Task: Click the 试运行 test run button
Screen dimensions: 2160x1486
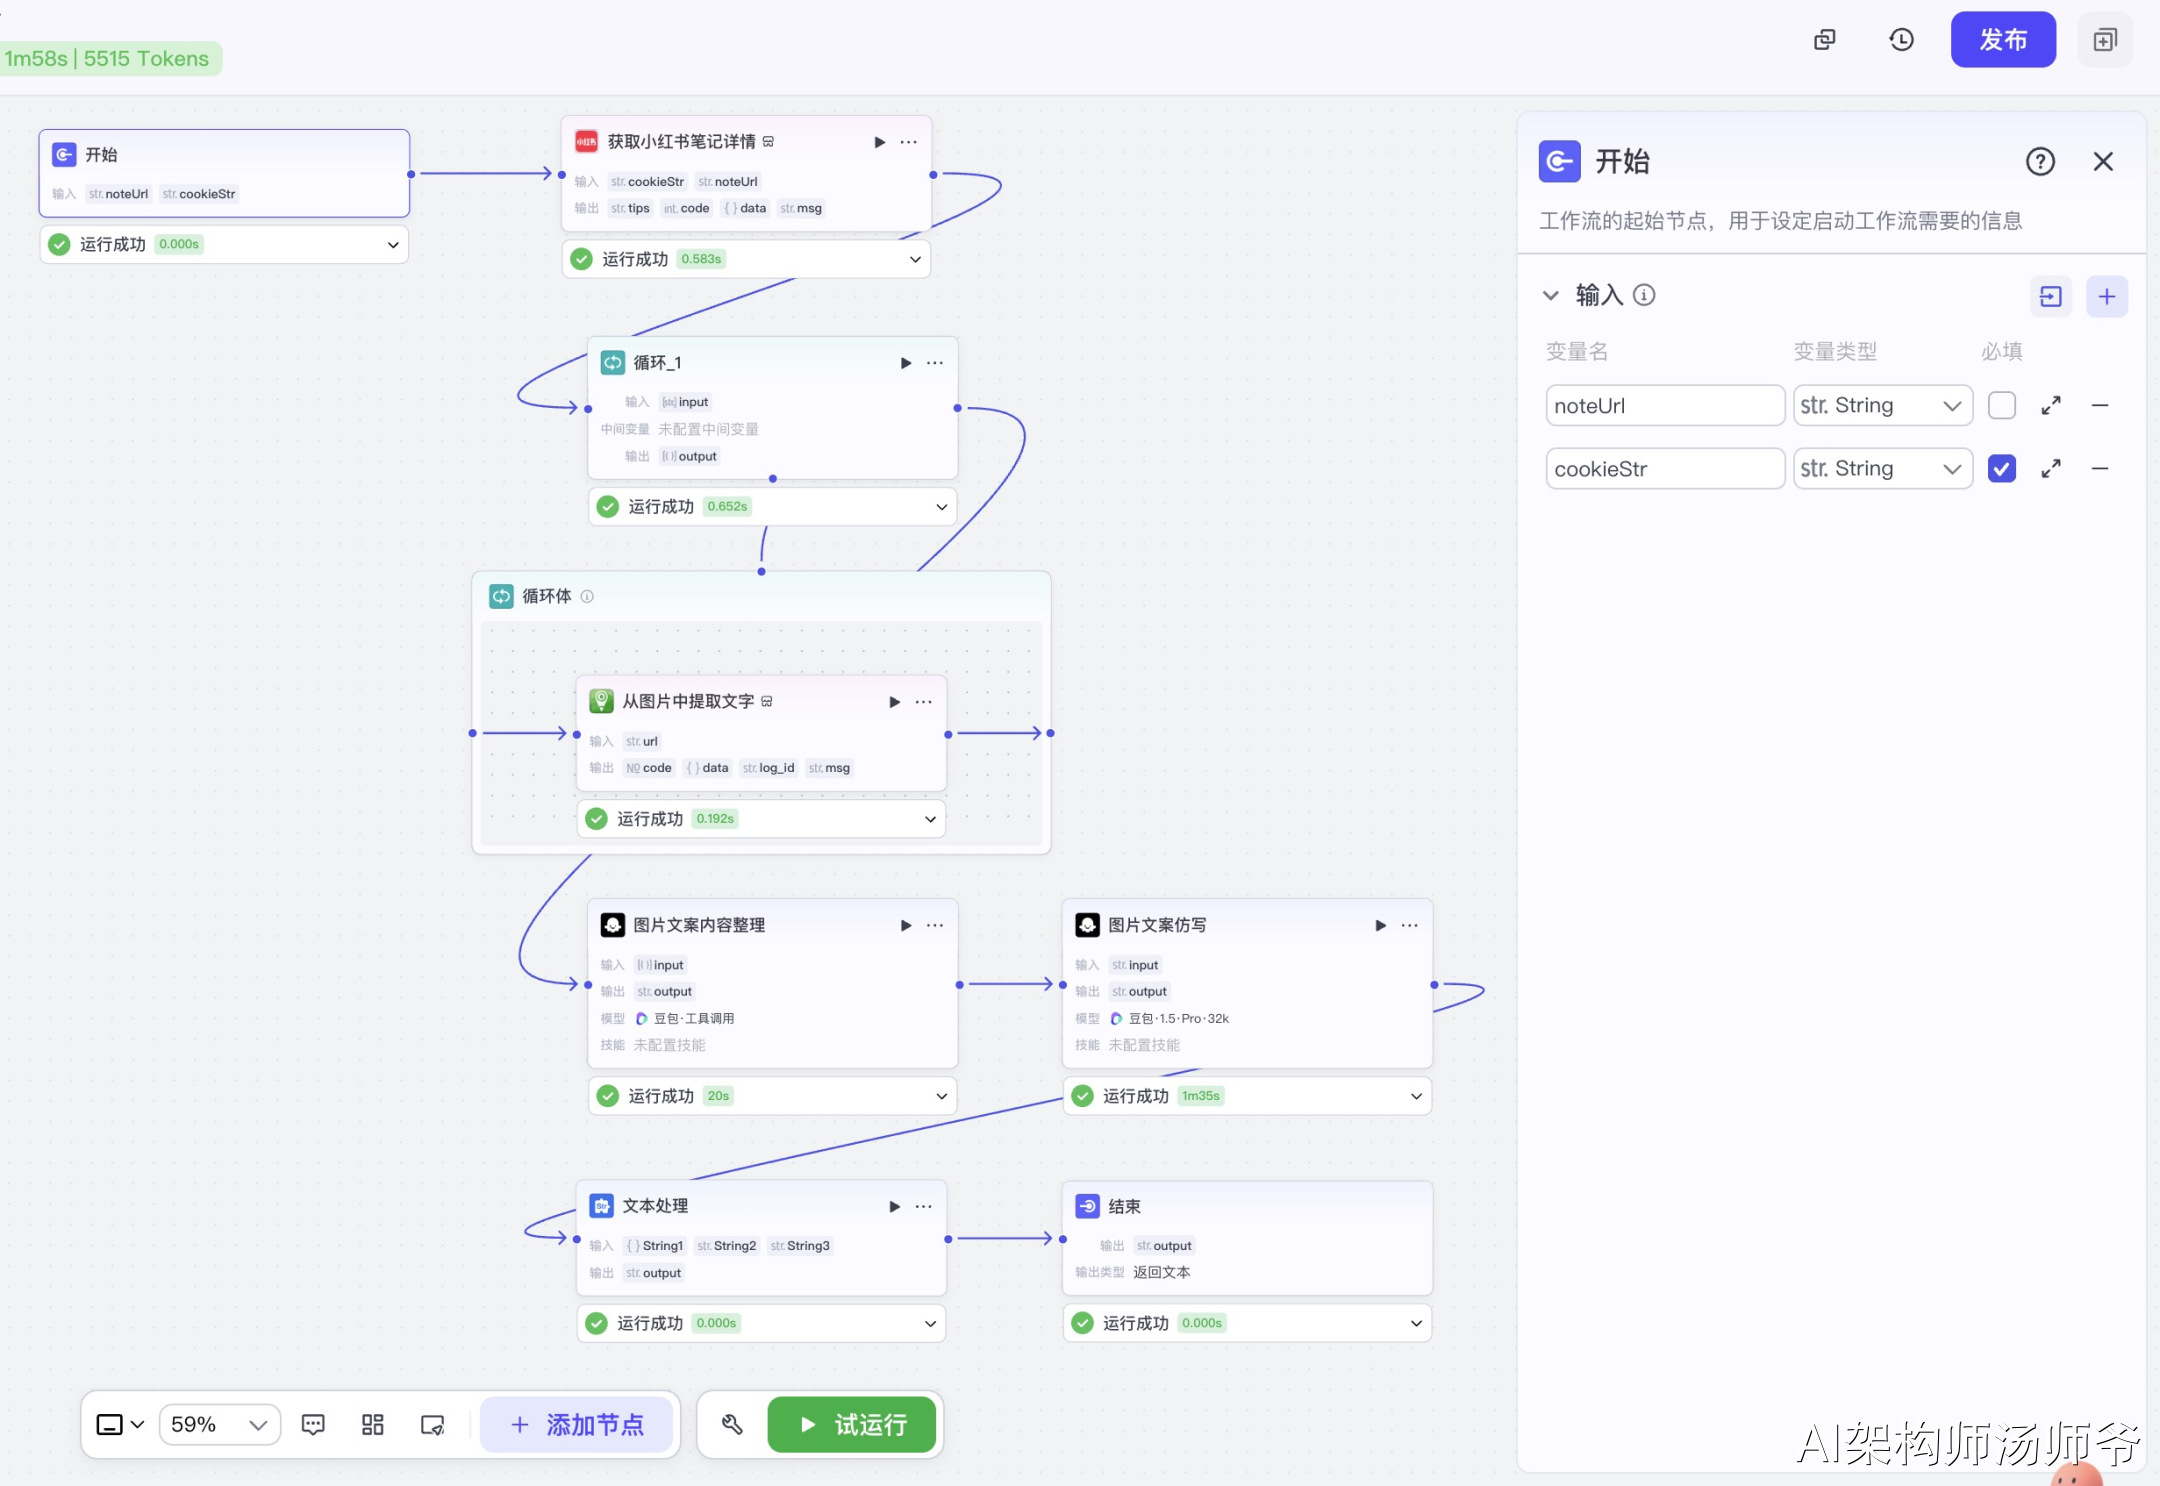Action: pyautogui.click(x=852, y=1424)
